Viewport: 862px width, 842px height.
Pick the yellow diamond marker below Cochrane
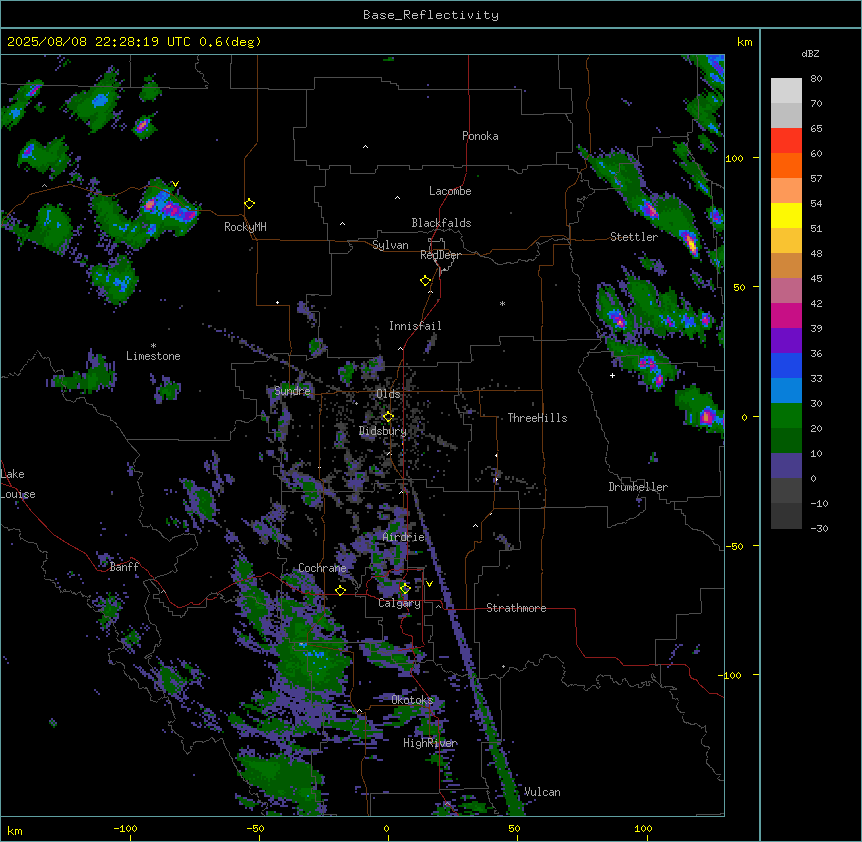coord(340,590)
